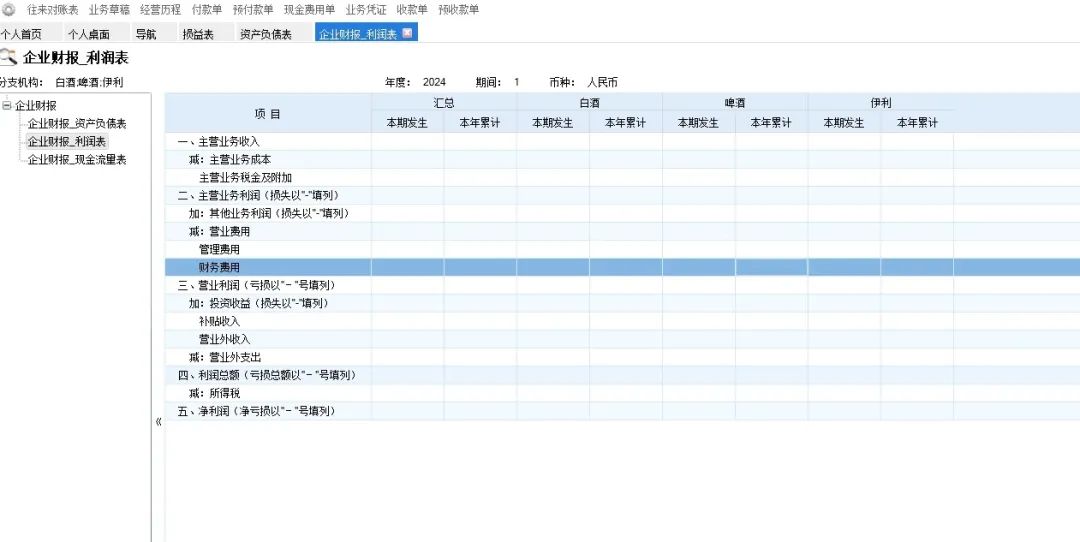Select 企业财报_利润表 in the tree
This screenshot has width=1080, height=542.
tap(67, 142)
